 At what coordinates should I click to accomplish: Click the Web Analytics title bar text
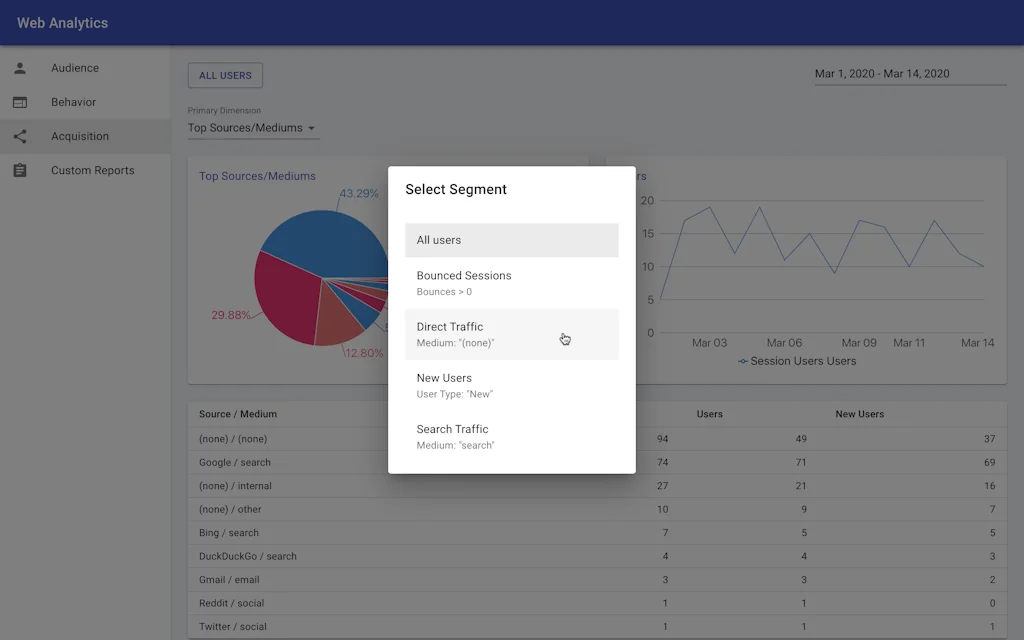(62, 22)
